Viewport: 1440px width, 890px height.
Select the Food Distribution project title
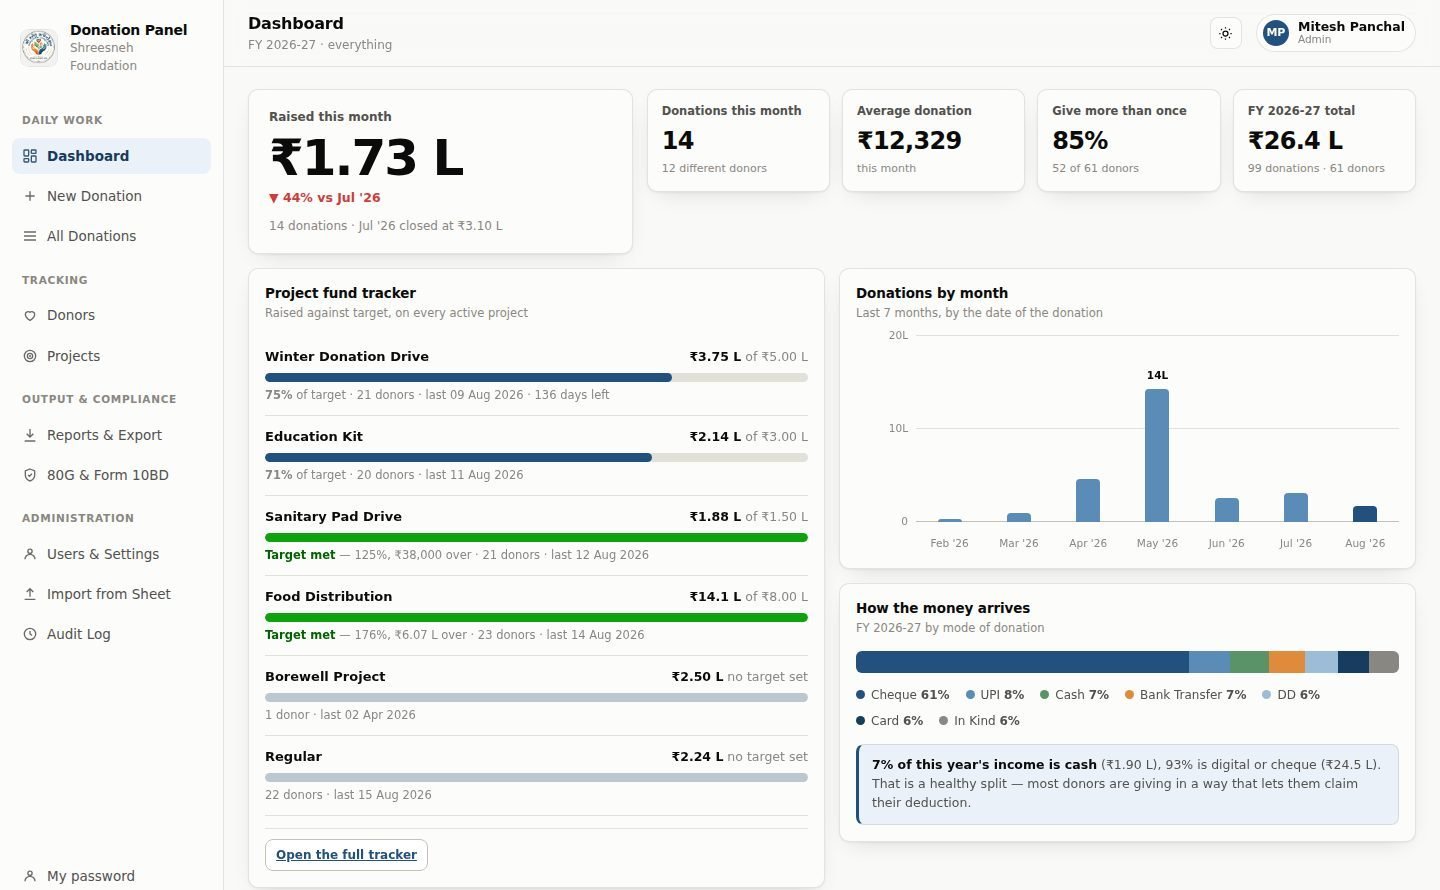(329, 597)
